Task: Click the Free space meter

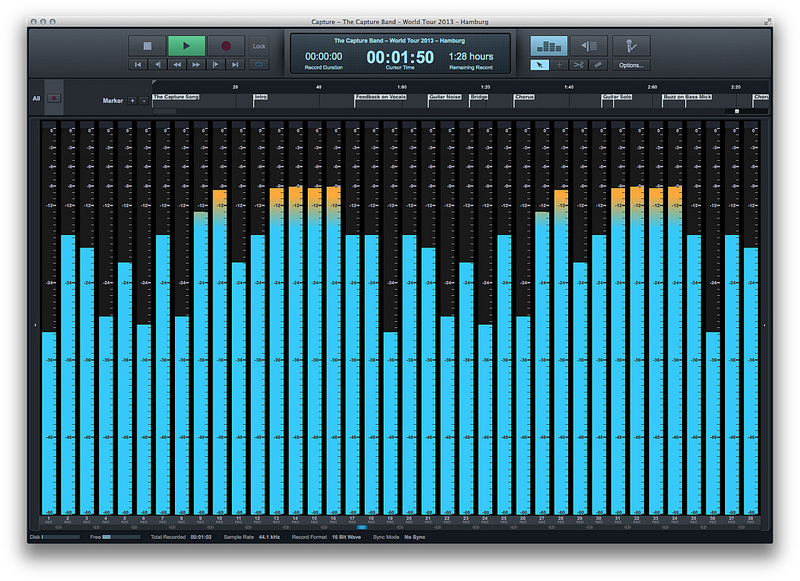Action: [121, 537]
